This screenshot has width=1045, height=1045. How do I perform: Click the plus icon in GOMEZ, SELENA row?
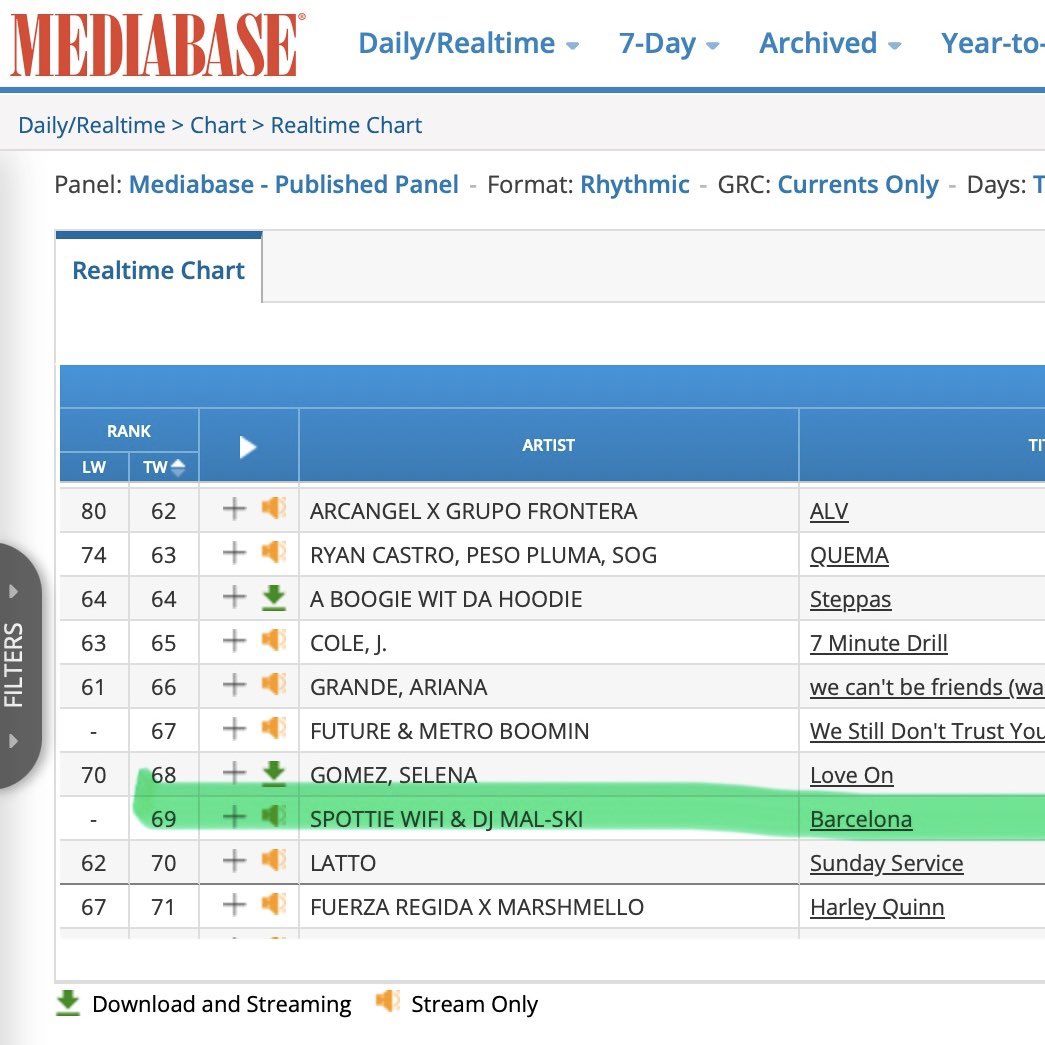pyautogui.click(x=234, y=773)
